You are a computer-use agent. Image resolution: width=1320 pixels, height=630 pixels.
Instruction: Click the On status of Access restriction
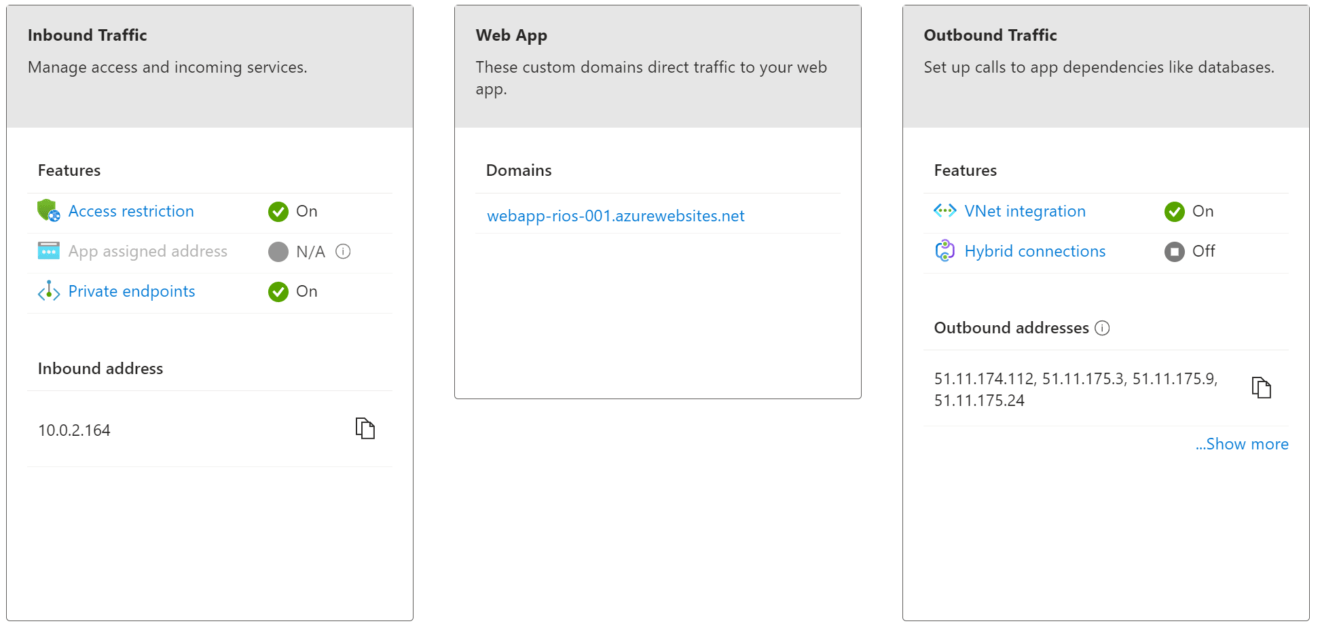(293, 211)
